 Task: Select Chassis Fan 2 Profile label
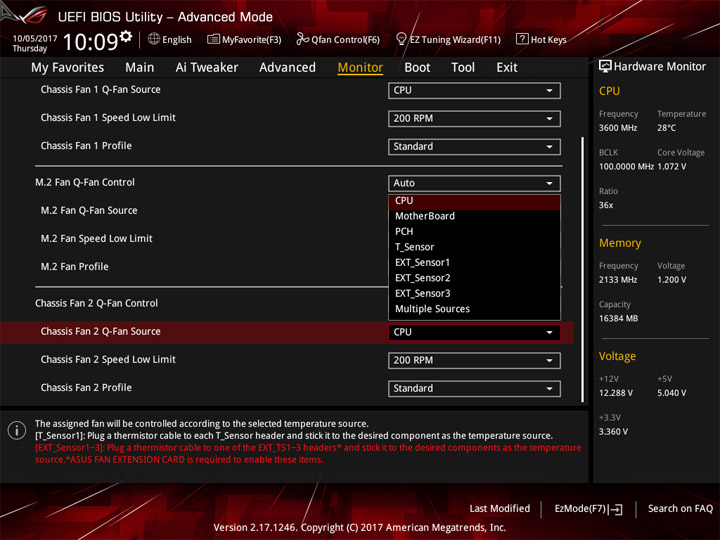tap(86, 388)
